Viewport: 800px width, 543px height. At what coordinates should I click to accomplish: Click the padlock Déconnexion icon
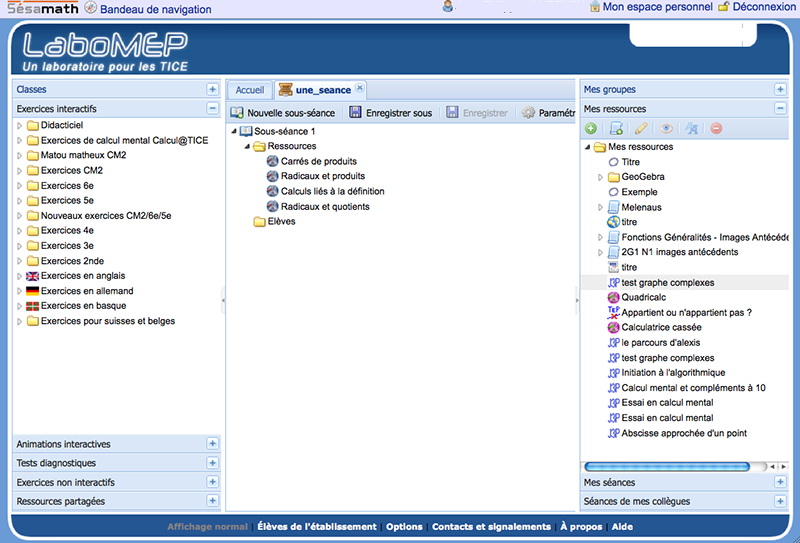tap(723, 7)
